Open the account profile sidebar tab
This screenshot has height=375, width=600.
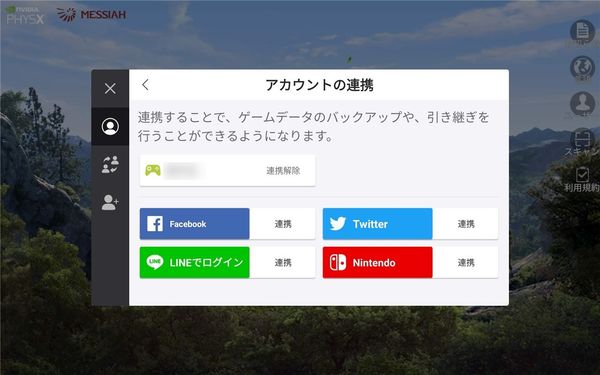coord(110,127)
